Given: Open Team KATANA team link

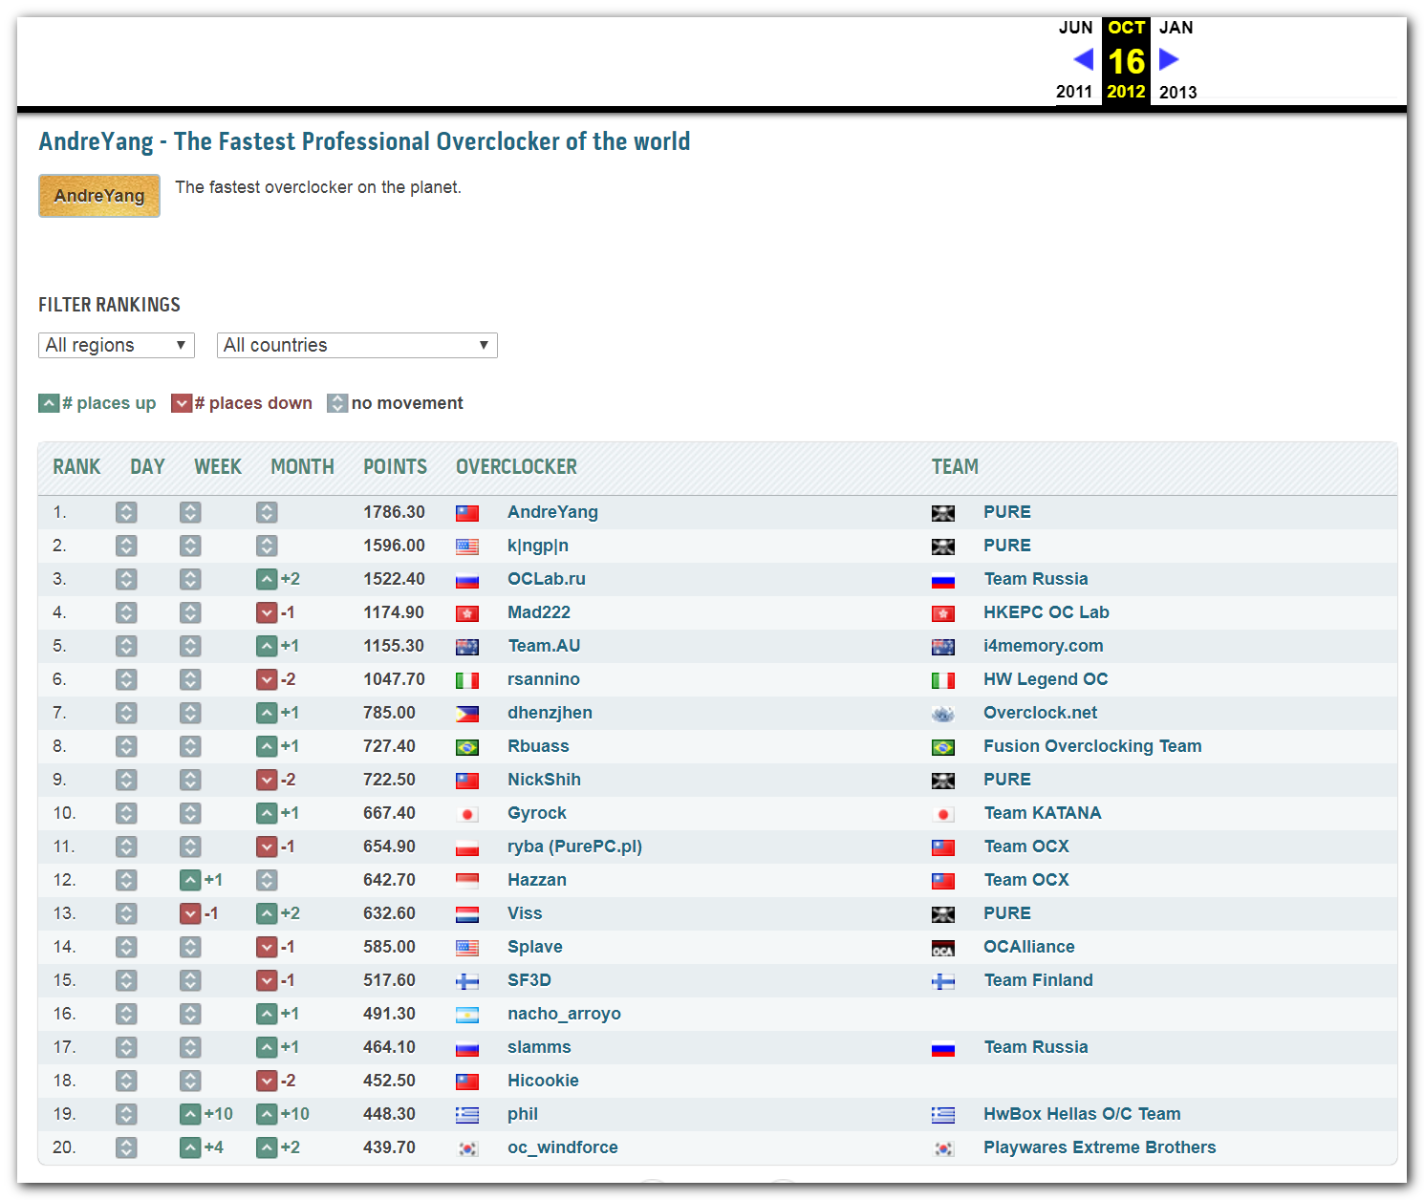Looking at the screenshot, I should [1043, 813].
